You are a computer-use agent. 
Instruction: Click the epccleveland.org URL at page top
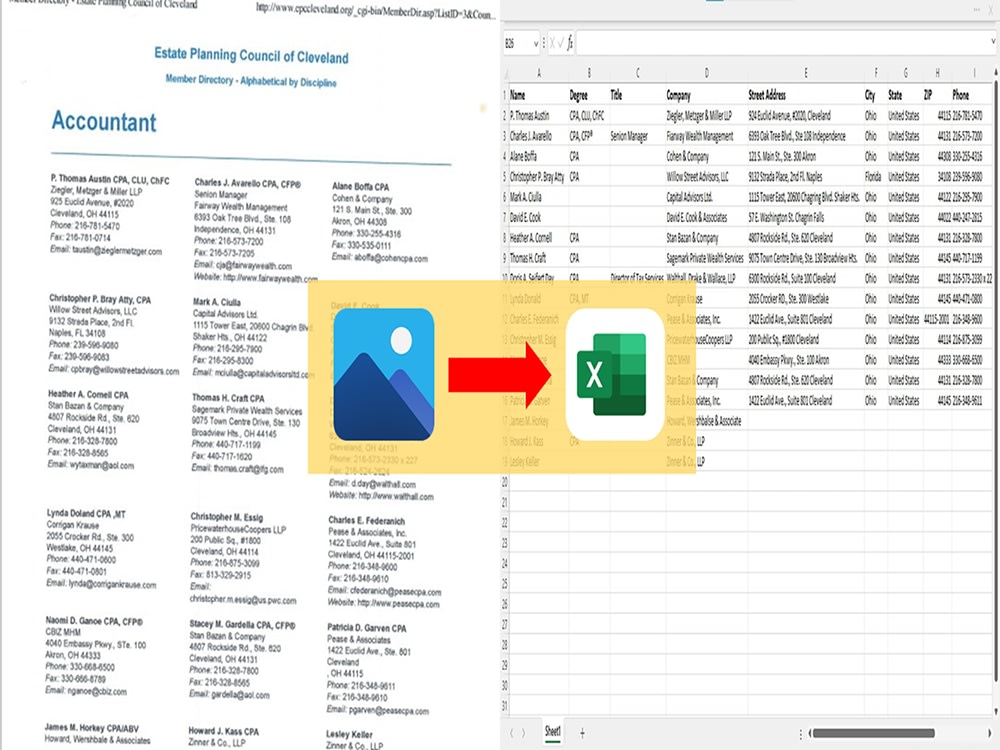375,11
